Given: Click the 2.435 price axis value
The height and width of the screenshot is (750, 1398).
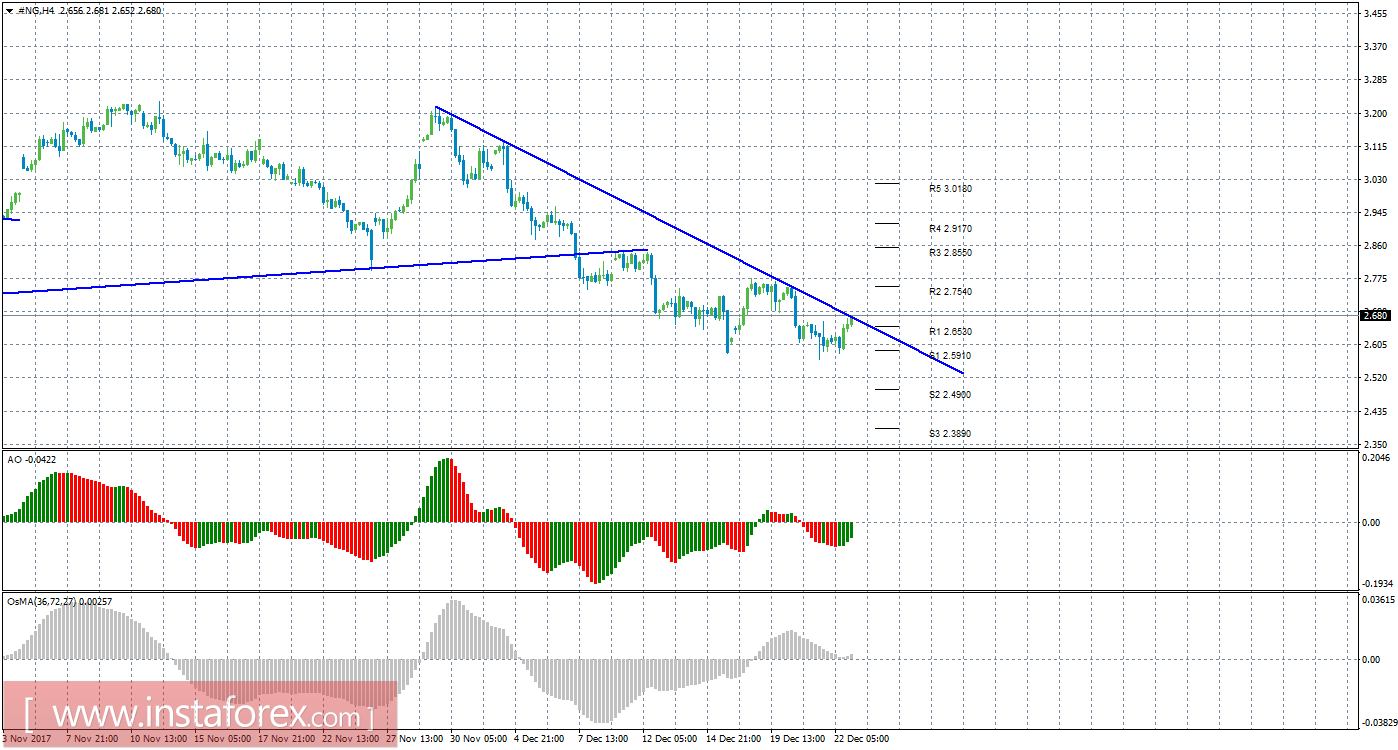Looking at the screenshot, I should pos(1376,411).
